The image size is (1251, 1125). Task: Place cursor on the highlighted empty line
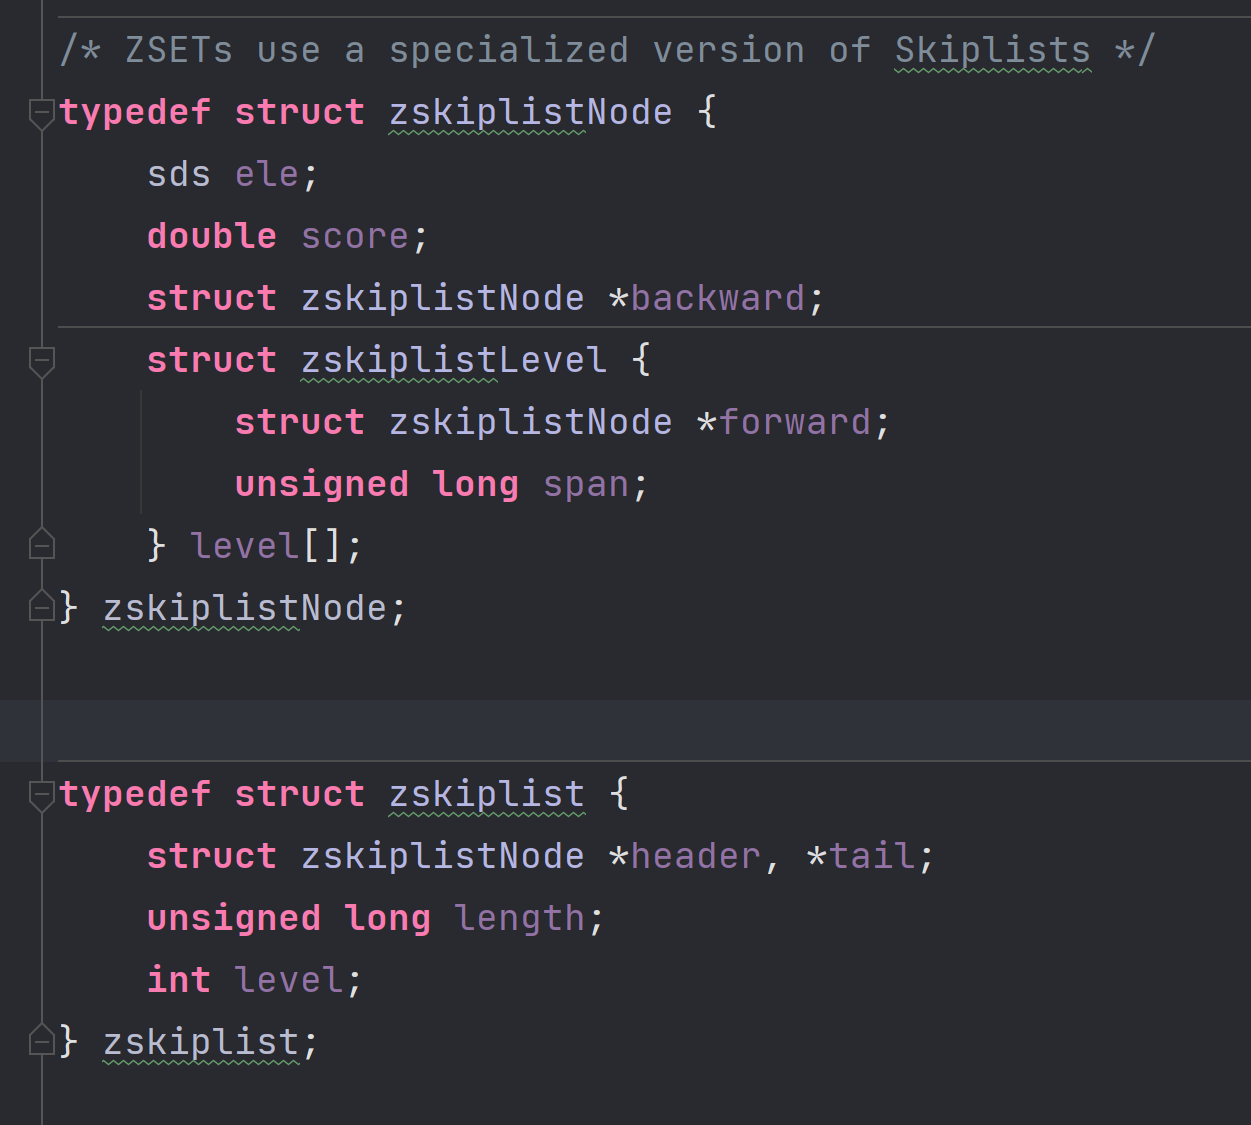625,731
